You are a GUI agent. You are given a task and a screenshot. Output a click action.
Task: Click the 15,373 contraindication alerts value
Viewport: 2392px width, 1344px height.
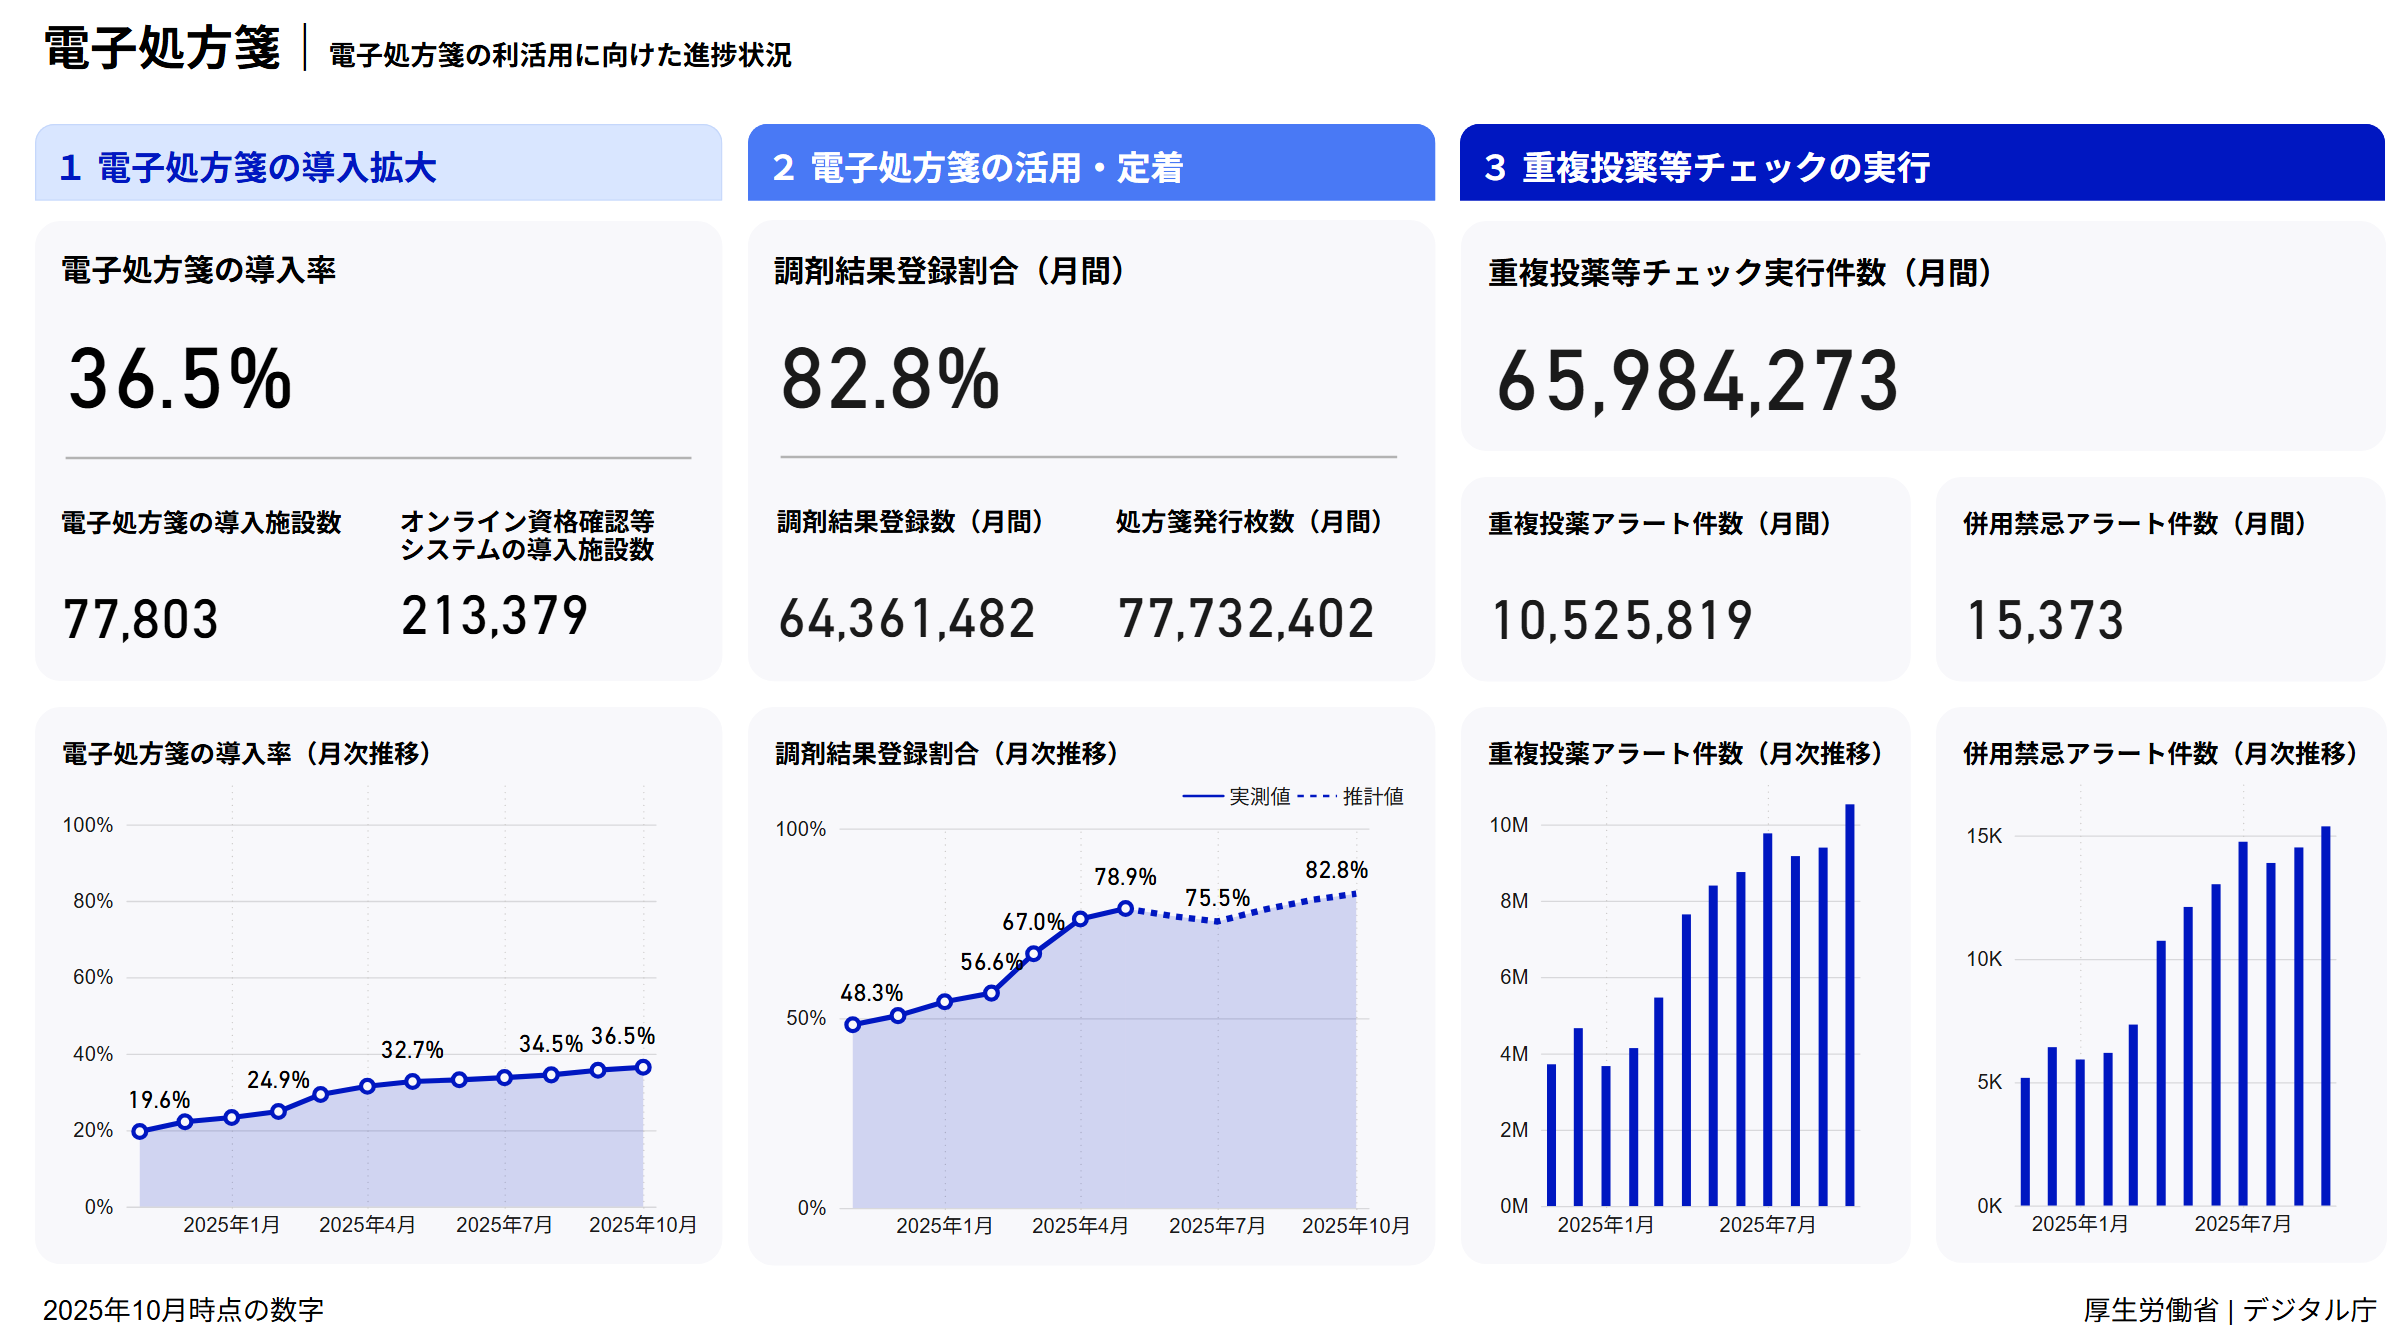pos(2045,620)
